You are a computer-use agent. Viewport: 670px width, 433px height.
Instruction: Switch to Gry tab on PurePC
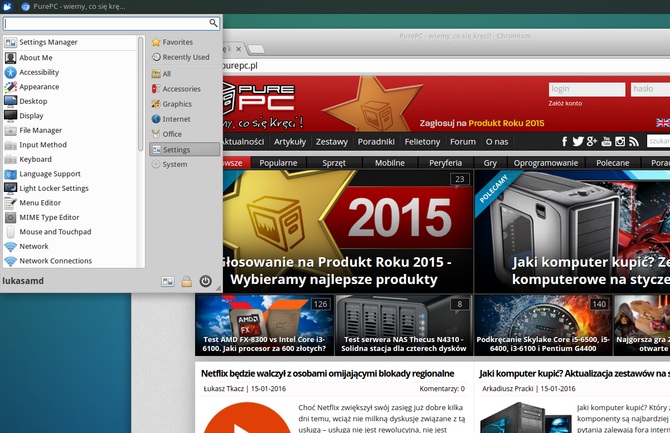pos(490,163)
